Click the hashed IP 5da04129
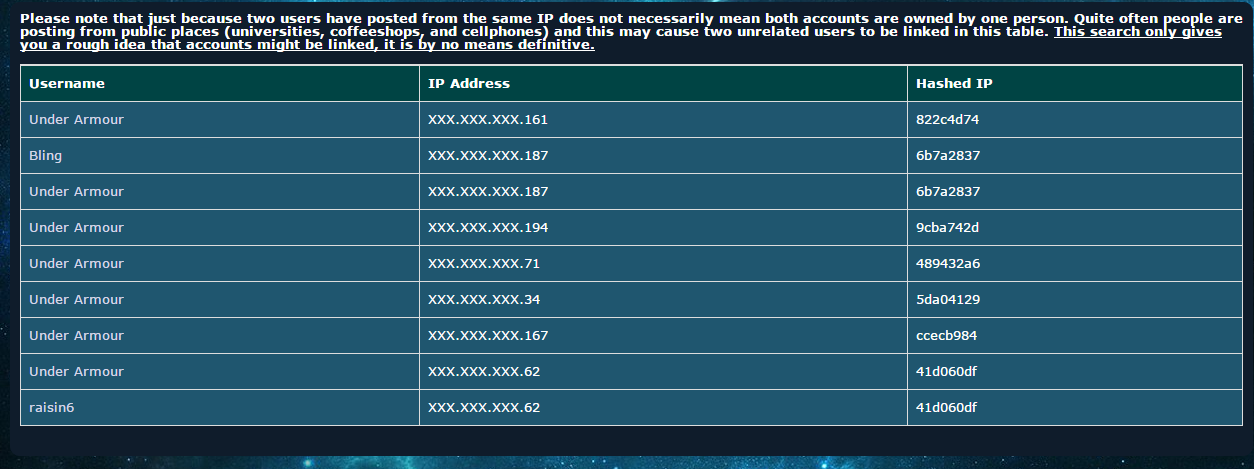The height and width of the screenshot is (469, 1254). click(x=948, y=300)
